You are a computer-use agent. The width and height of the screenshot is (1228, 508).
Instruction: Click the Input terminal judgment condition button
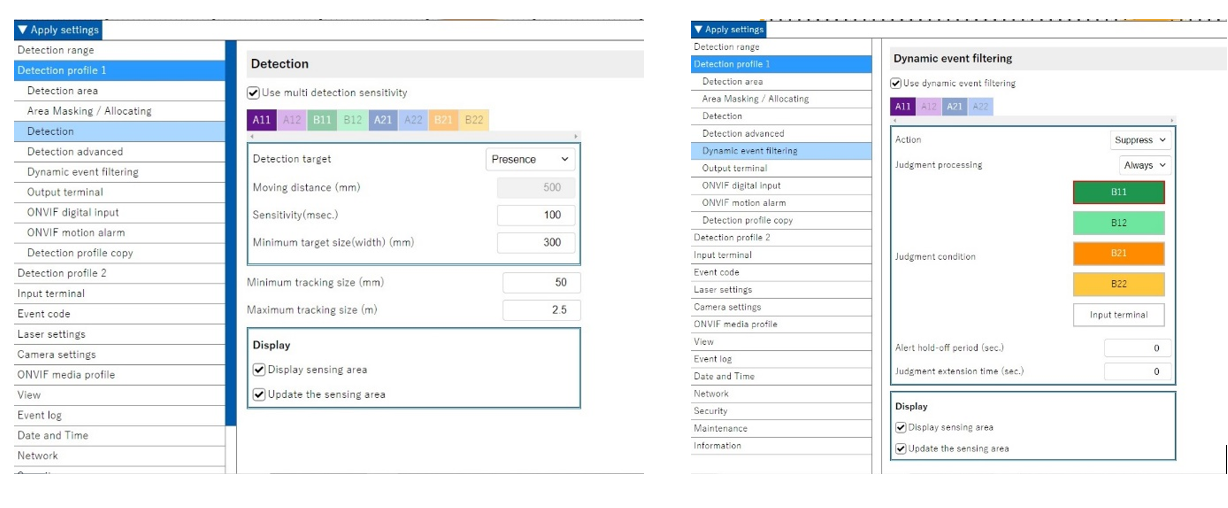(x=1119, y=315)
